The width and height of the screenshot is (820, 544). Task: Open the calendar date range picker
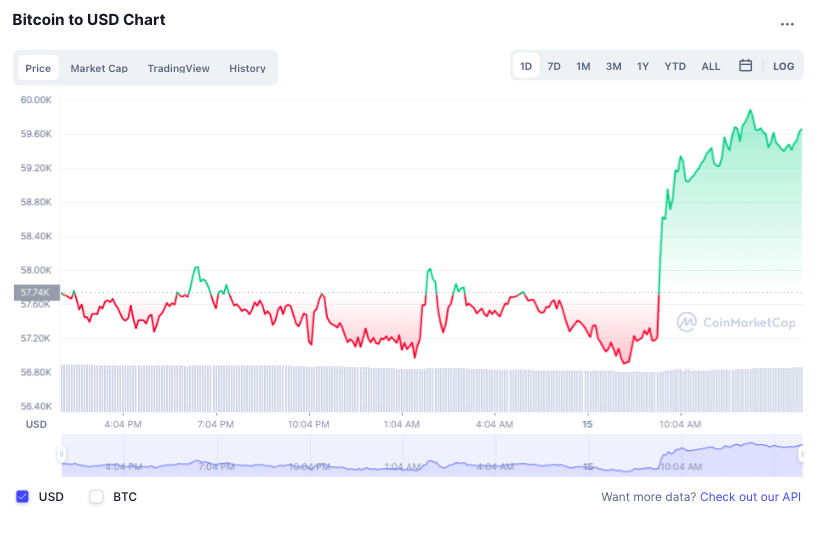[x=745, y=66]
